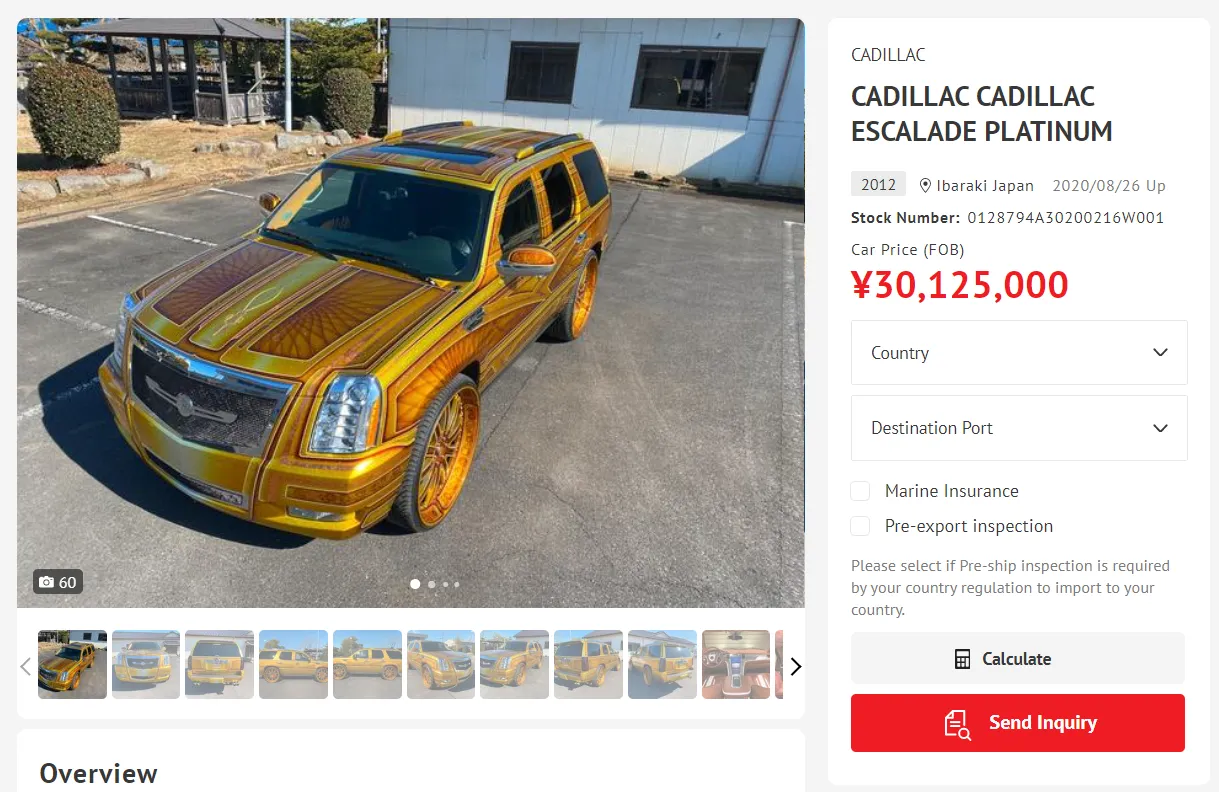This screenshot has width=1219, height=792.
Task: Select the third carousel dot indicator
Action: point(445,584)
